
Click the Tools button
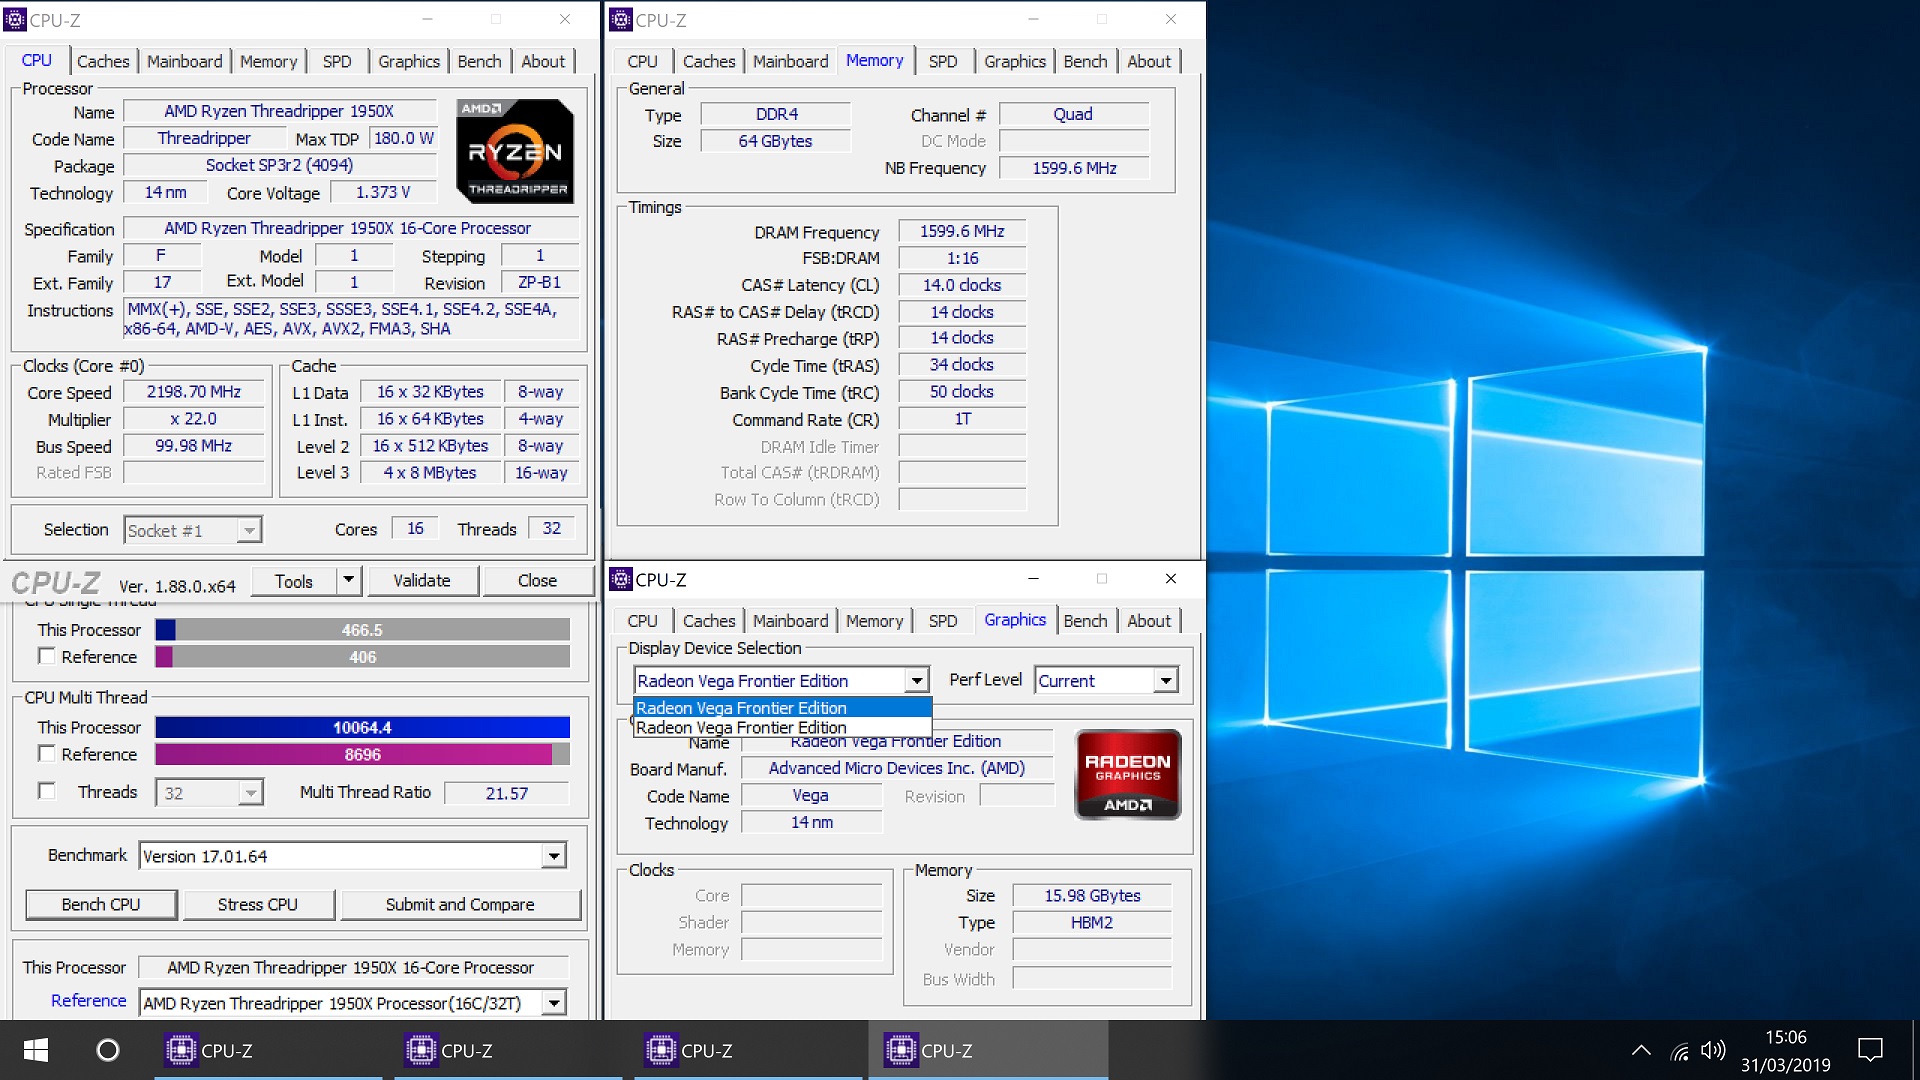pos(293,580)
